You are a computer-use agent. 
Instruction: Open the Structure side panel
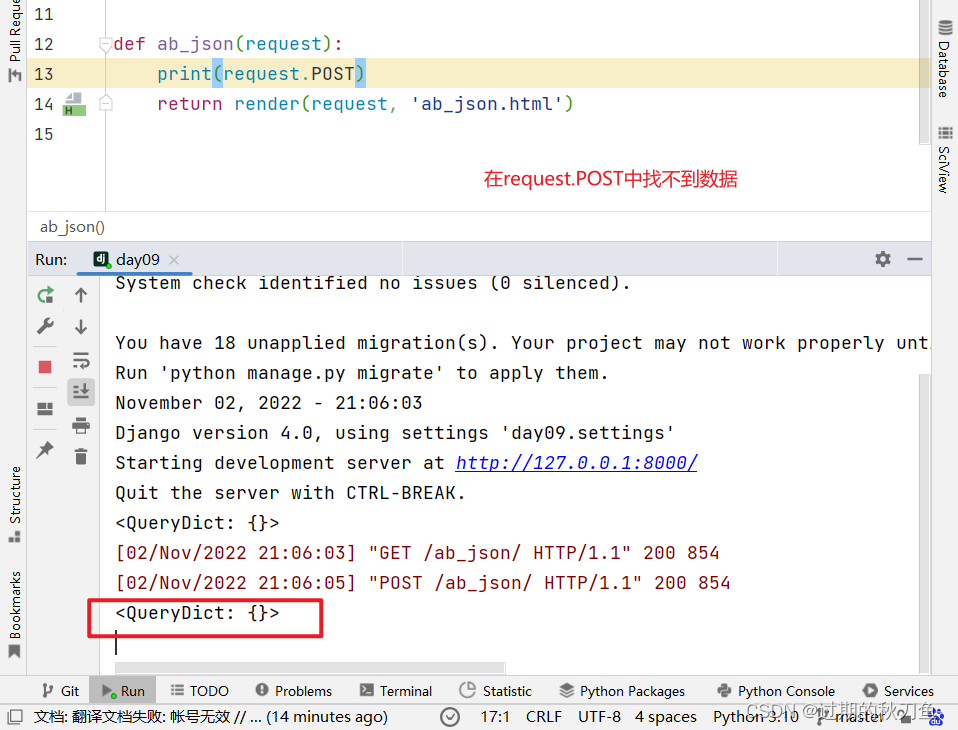[15, 505]
